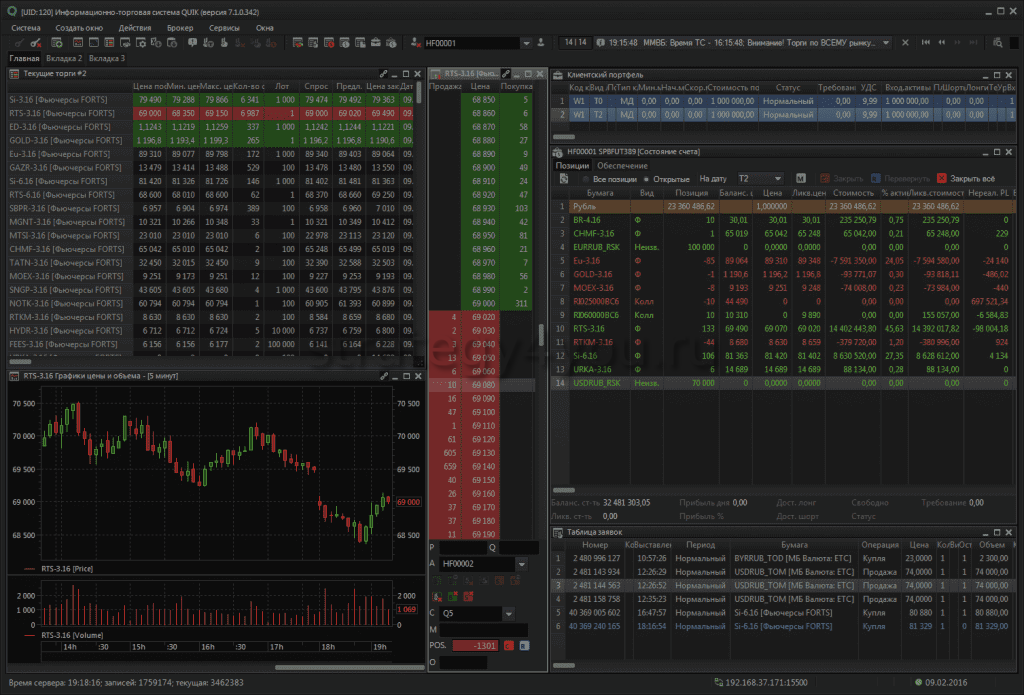Select the 'Открытые' radio button
The width and height of the screenshot is (1024, 695).
pyautogui.click(x=644, y=178)
